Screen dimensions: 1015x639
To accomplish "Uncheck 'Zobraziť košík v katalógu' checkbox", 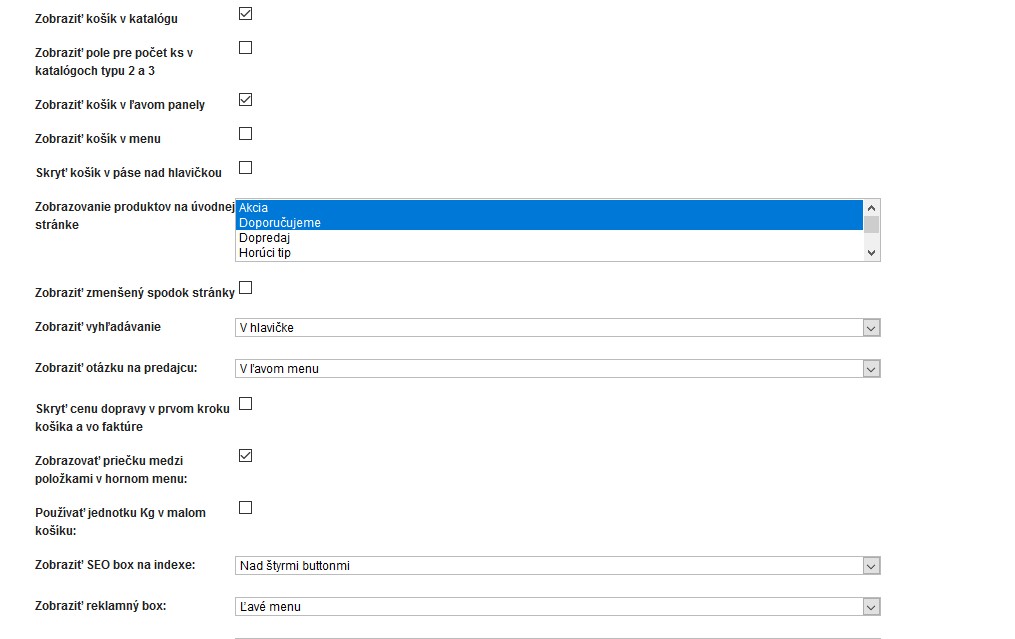I will (x=245, y=14).
